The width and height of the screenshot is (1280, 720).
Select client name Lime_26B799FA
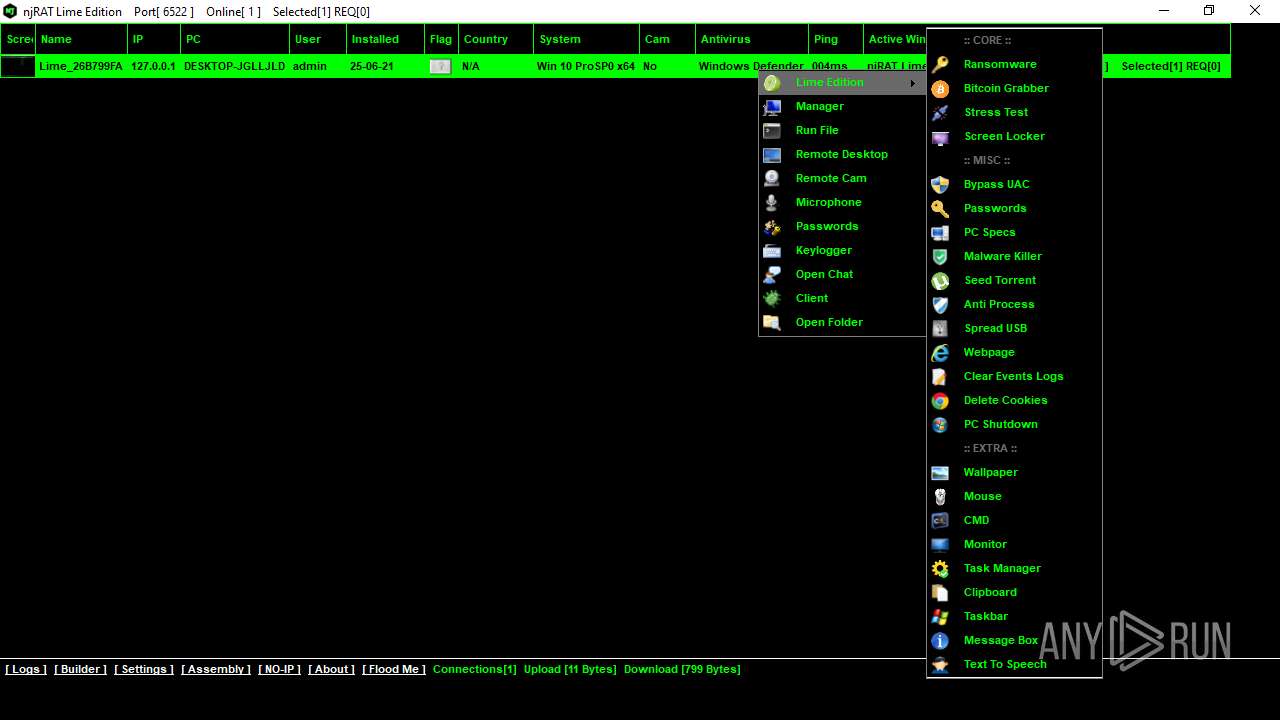pyautogui.click(x=81, y=66)
